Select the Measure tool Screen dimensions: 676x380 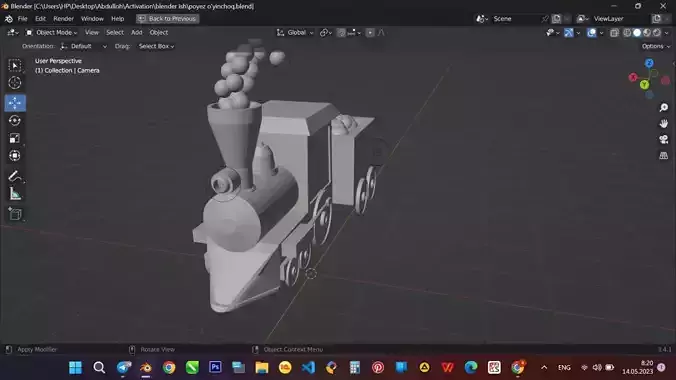click(15, 194)
